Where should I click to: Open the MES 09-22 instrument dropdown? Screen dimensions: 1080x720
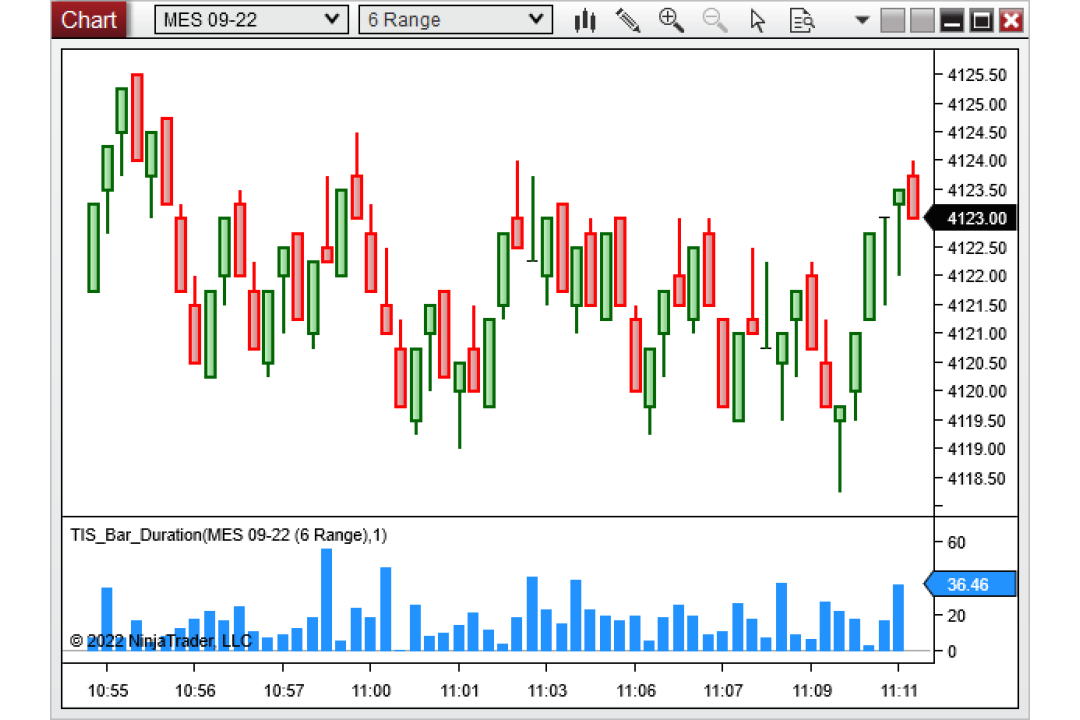(x=251, y=20)
